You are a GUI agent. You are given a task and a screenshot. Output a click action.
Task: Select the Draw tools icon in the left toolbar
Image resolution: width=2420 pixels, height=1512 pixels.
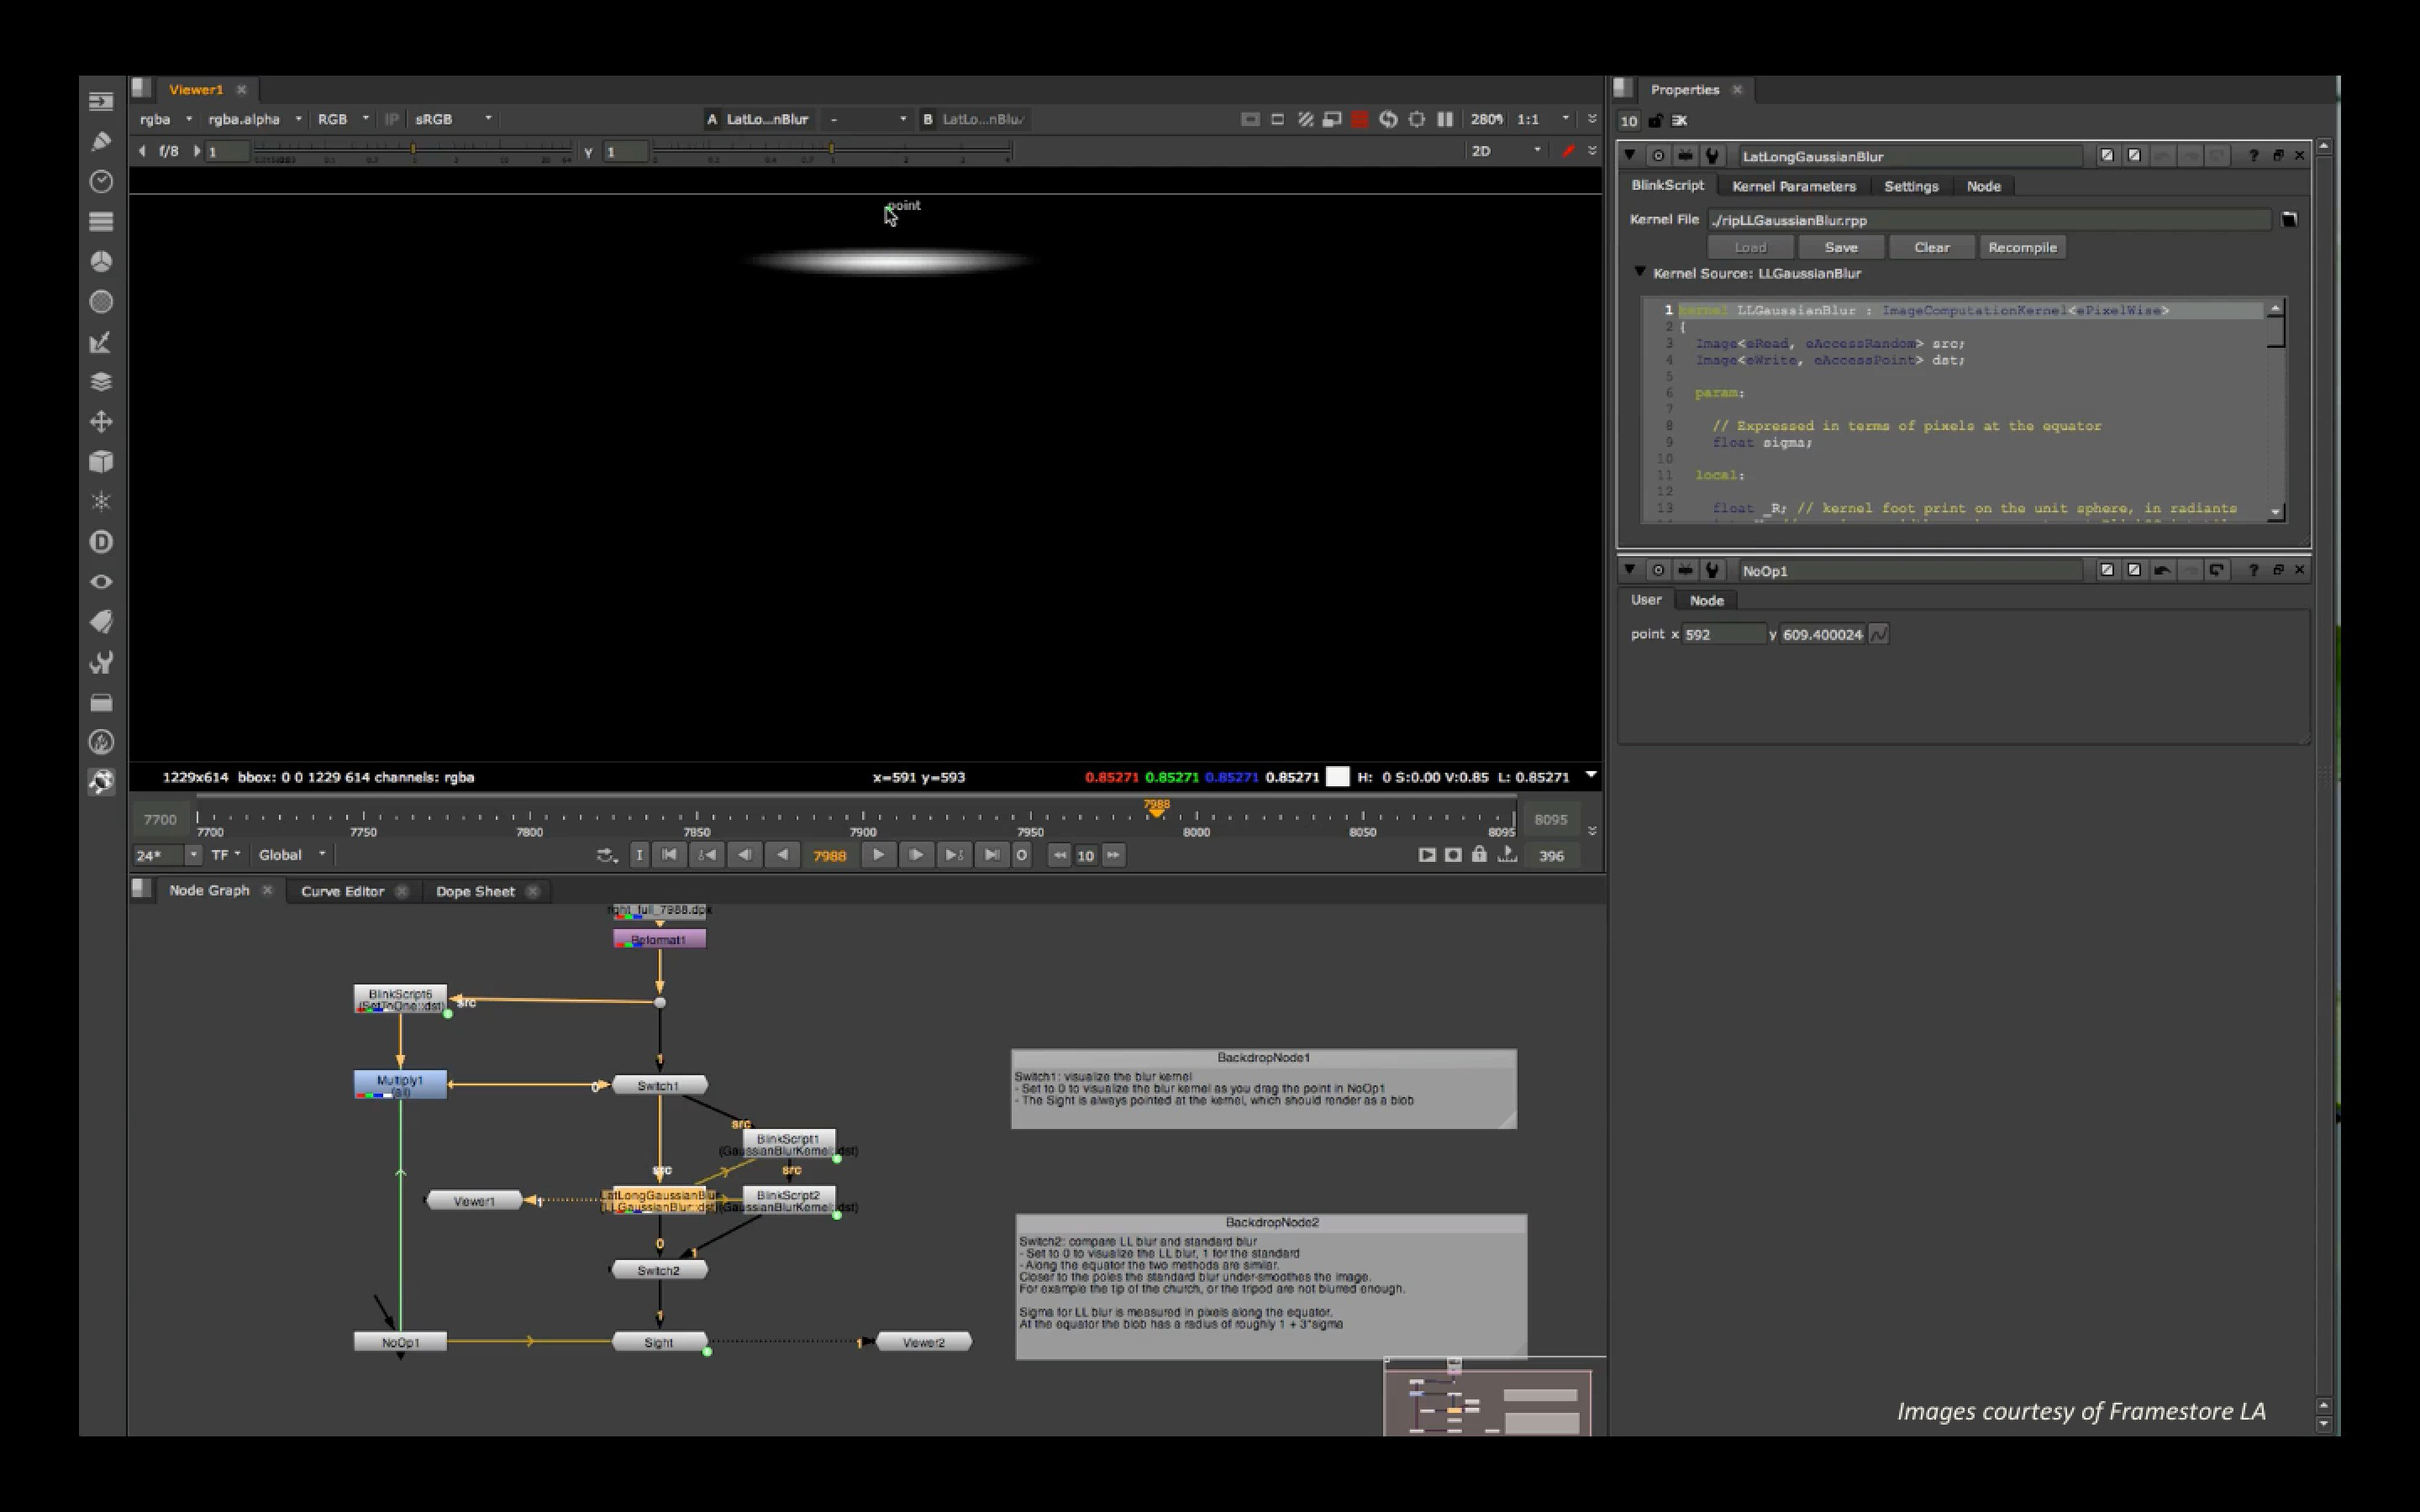(x=100, y=144)
